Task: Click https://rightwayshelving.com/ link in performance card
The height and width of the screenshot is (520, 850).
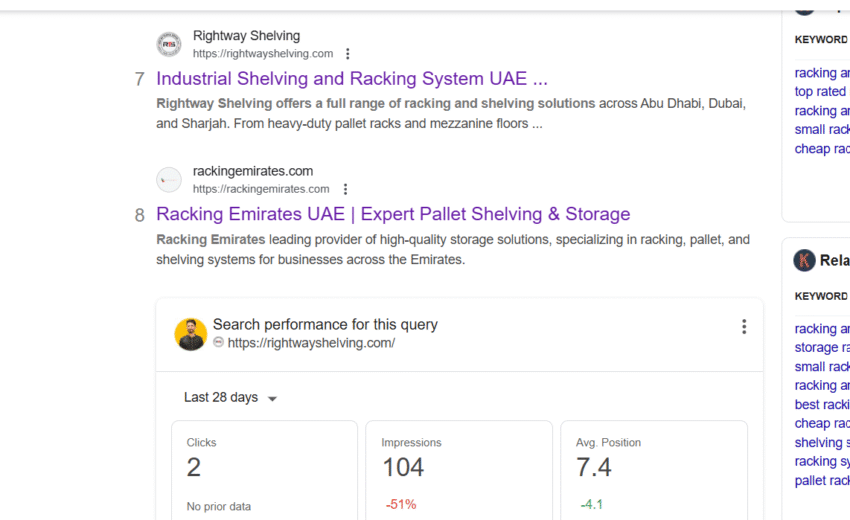Action: [x=311, y=343]
